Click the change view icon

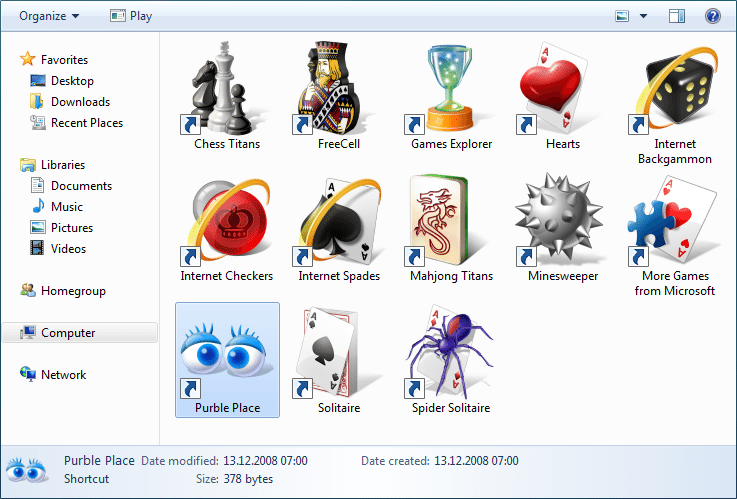click(x=622, y=16)
